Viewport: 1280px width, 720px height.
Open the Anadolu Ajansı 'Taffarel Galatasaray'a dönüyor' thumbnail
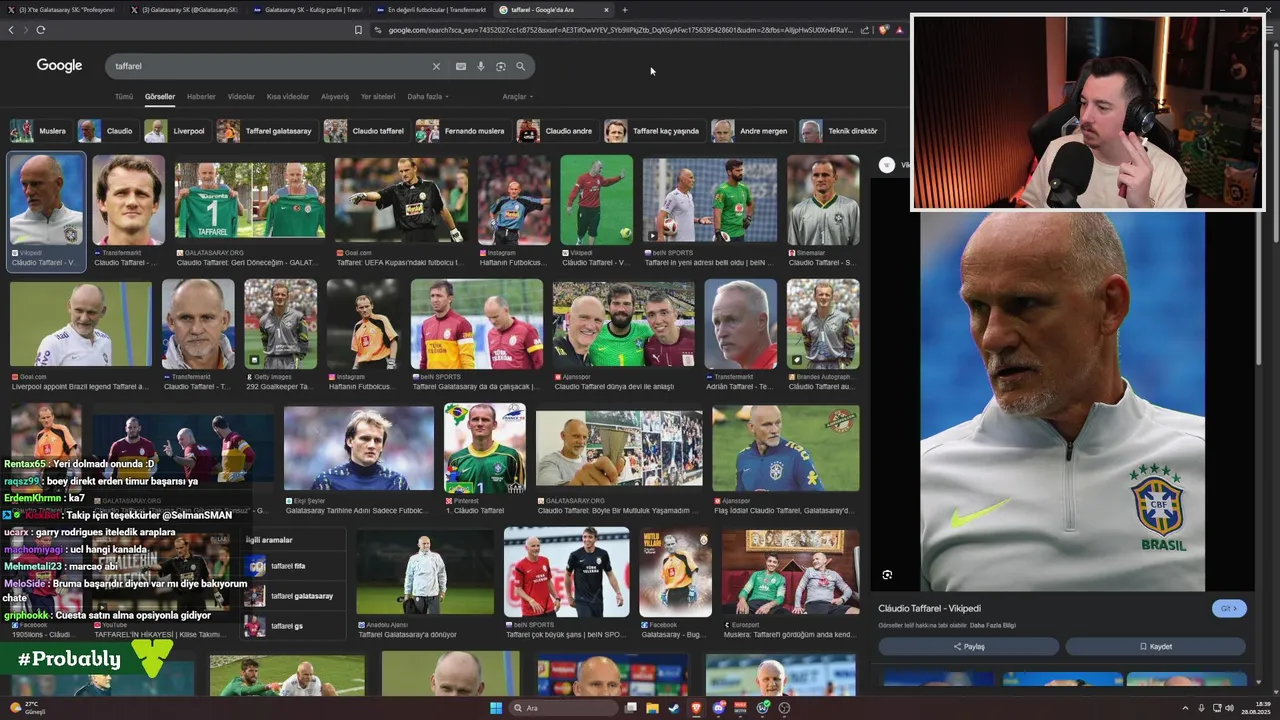pyautogui.click(x=425, y=572)
